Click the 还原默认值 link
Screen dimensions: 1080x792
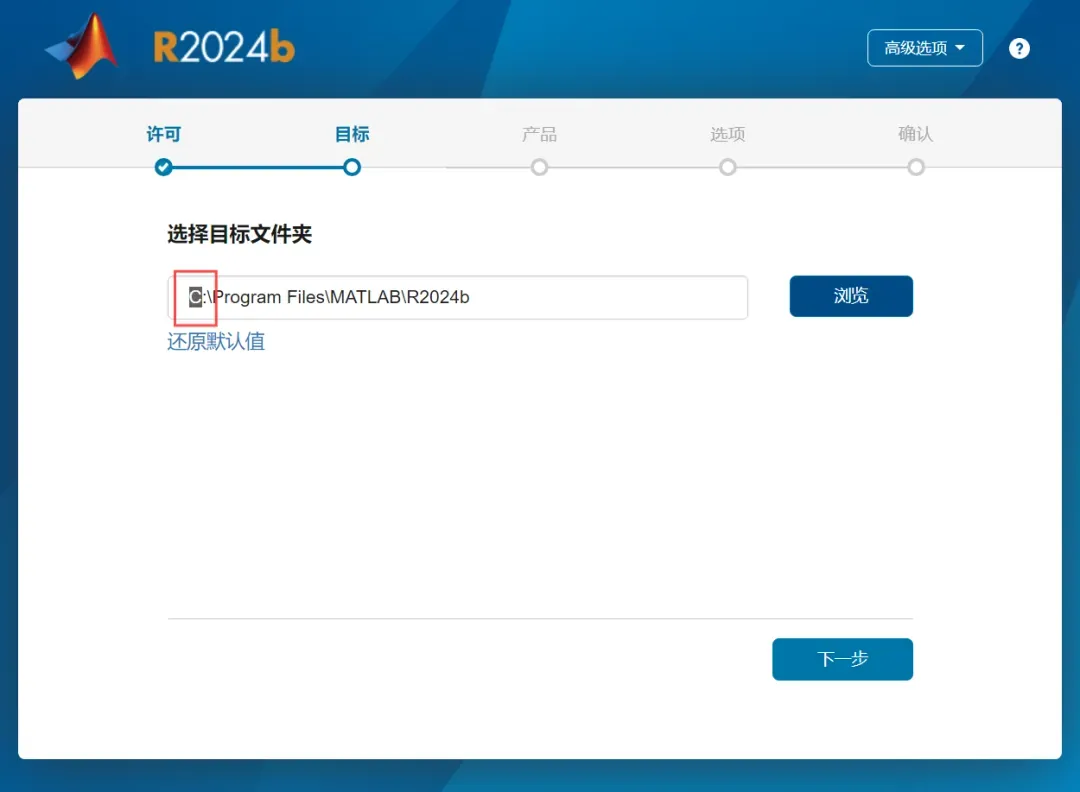tap(216, 342)
